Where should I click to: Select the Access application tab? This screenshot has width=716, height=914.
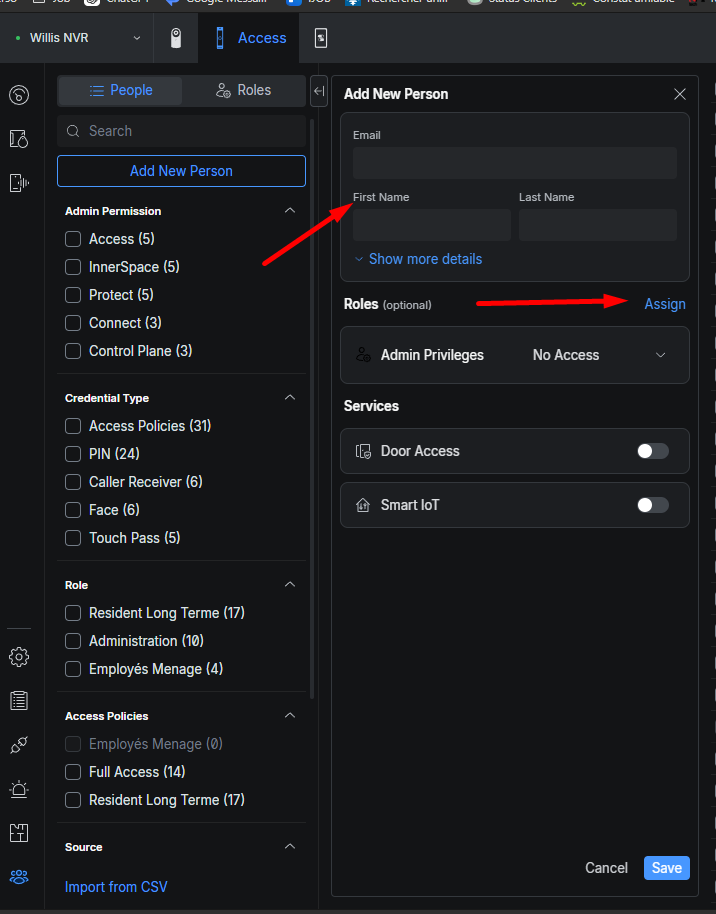tap(250, 38)
